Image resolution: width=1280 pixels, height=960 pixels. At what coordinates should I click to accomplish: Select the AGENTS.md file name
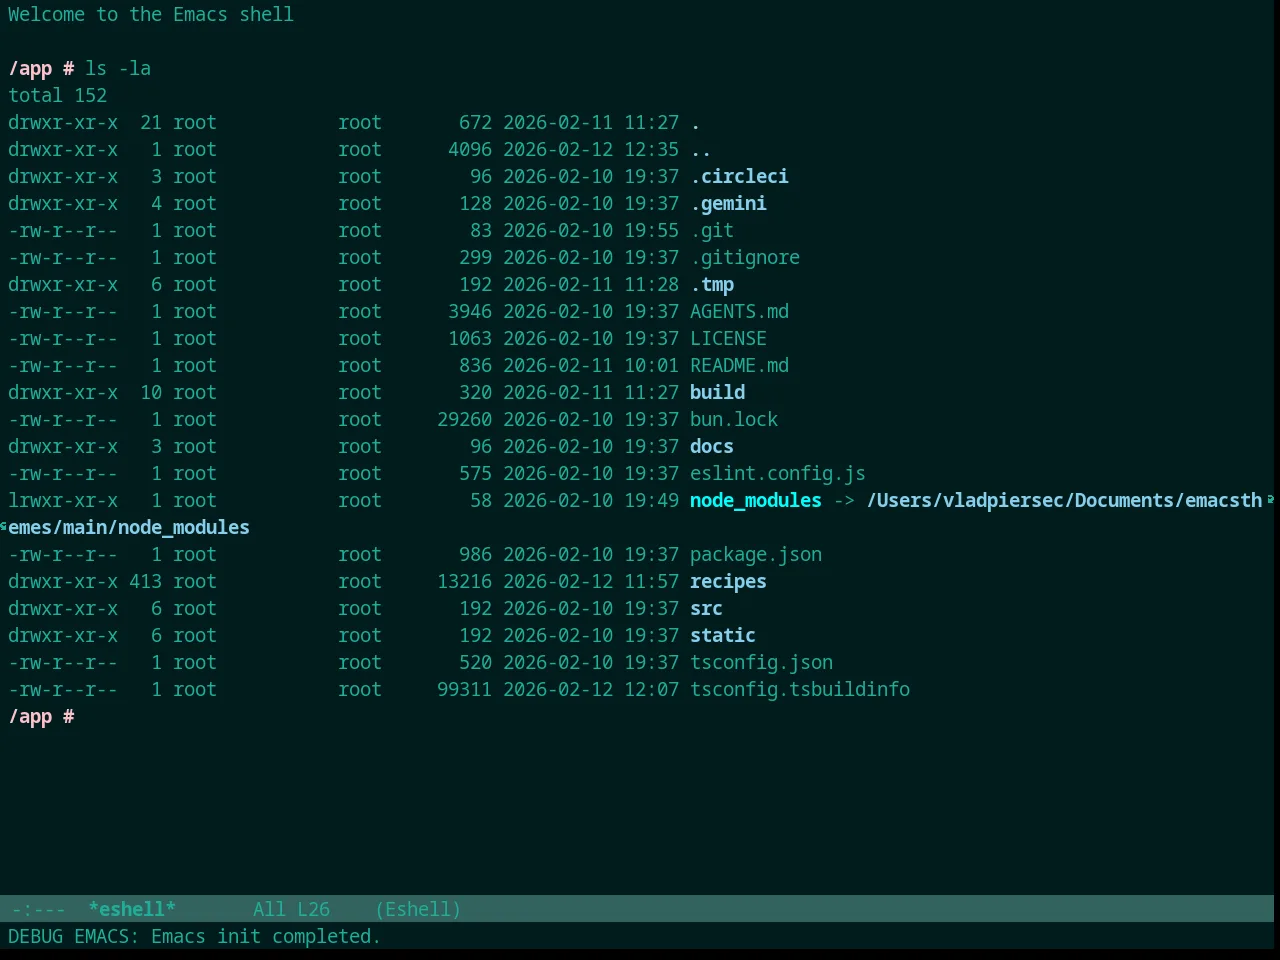click(739, 311)
